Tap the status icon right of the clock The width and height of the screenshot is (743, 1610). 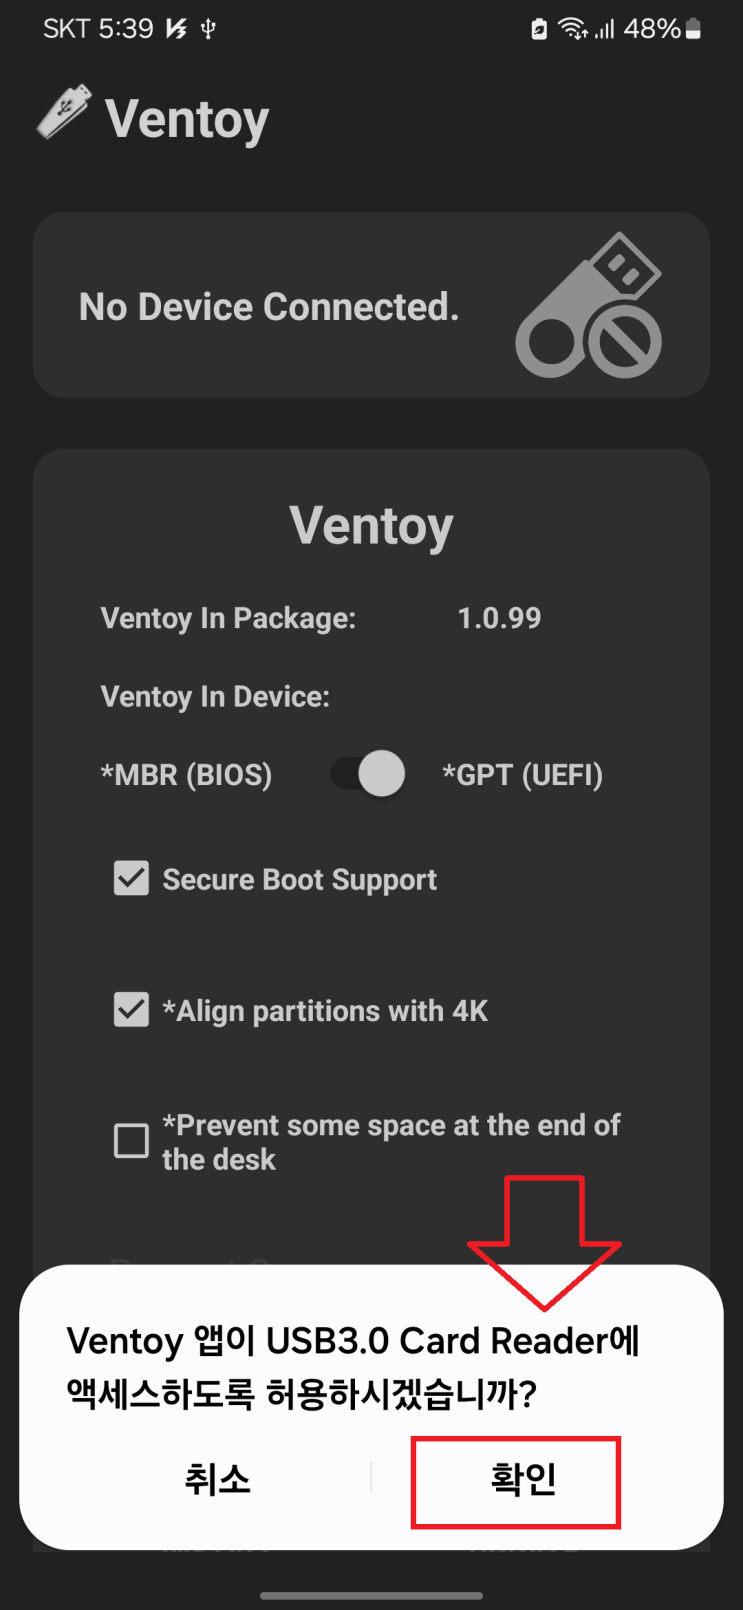tap(177, 29)
